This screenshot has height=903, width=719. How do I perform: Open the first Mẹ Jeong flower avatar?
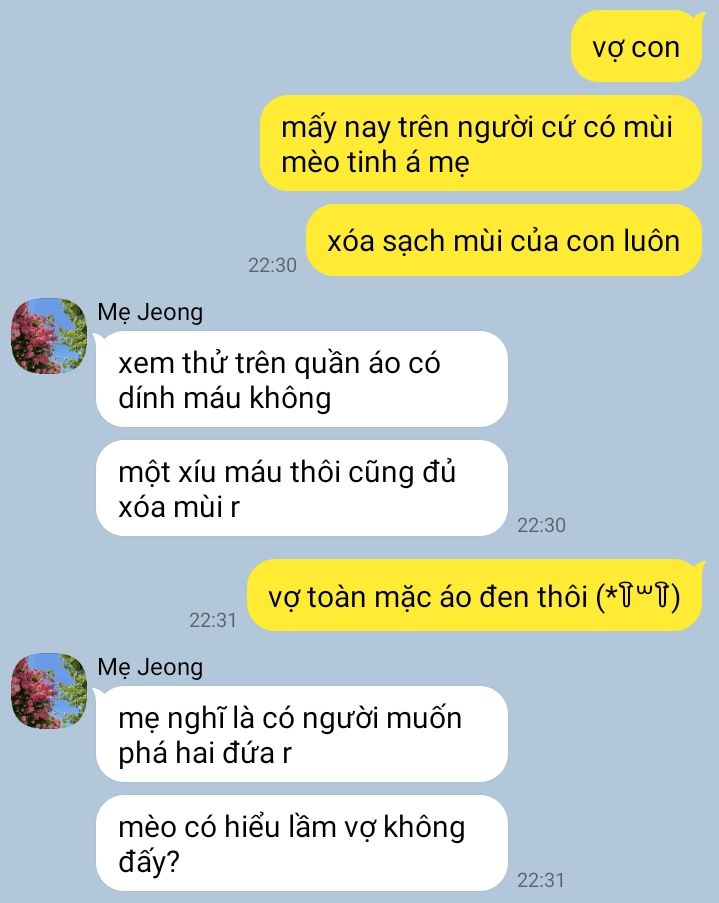48,336
